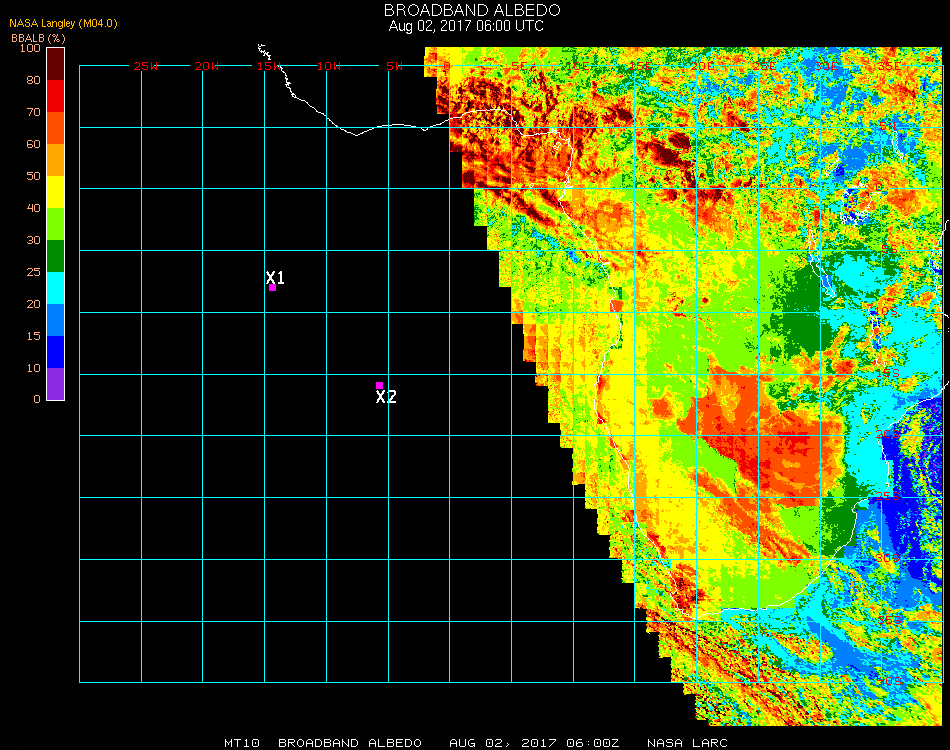Click the MT10 footer label
Image resolution: width=950 pixels, height=750 pixels.
click(242, 743)
